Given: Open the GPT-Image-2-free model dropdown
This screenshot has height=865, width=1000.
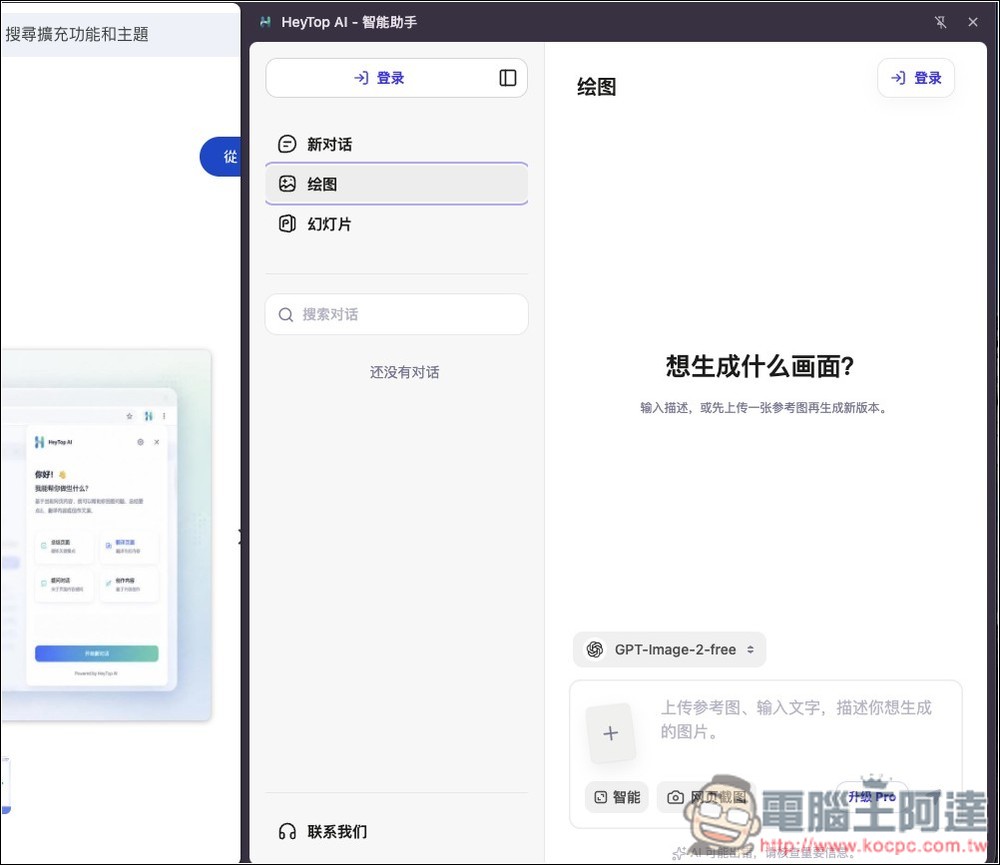Looking at the screenshot, I should pos(670,649).
